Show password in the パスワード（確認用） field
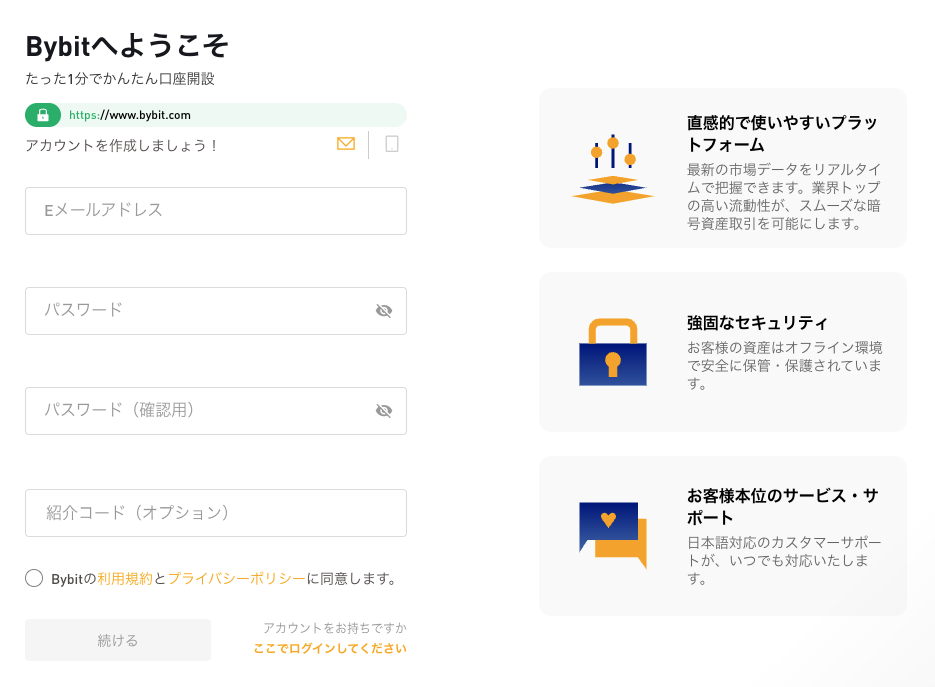The width and height of the screenshot is (935, 687). 384,411
